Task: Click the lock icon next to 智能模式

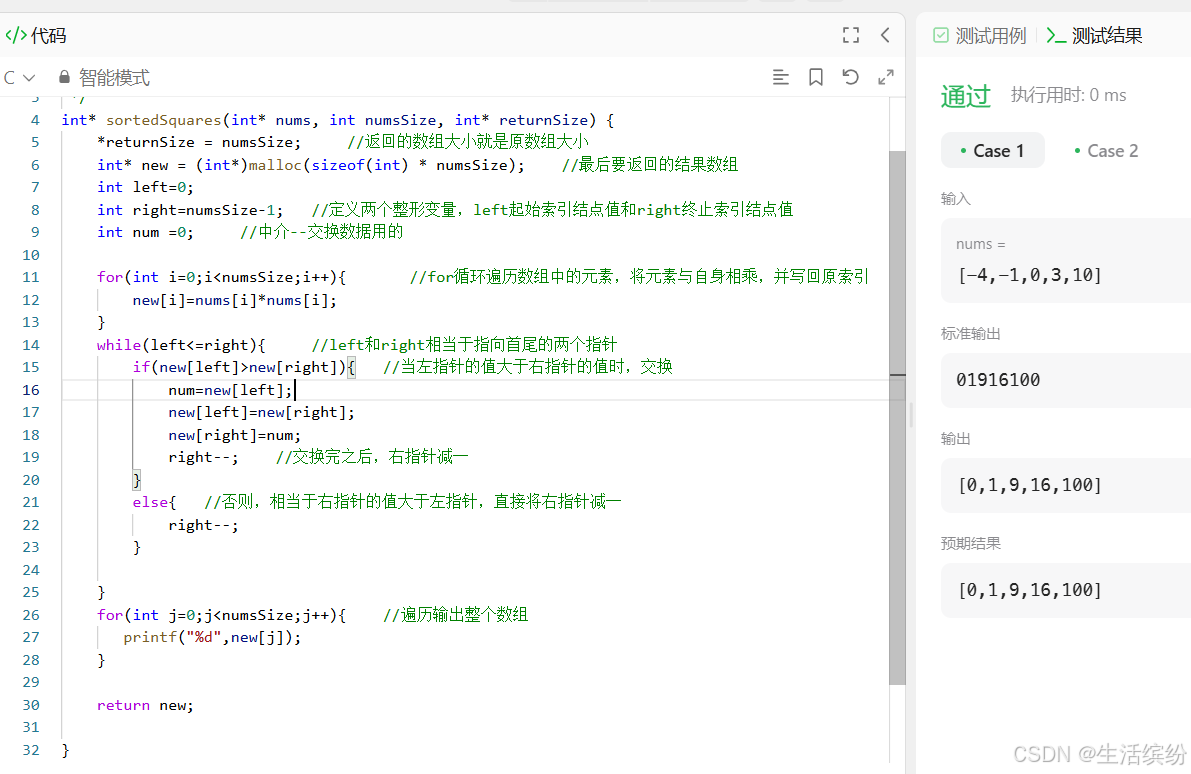Action: tap(62, 77)
